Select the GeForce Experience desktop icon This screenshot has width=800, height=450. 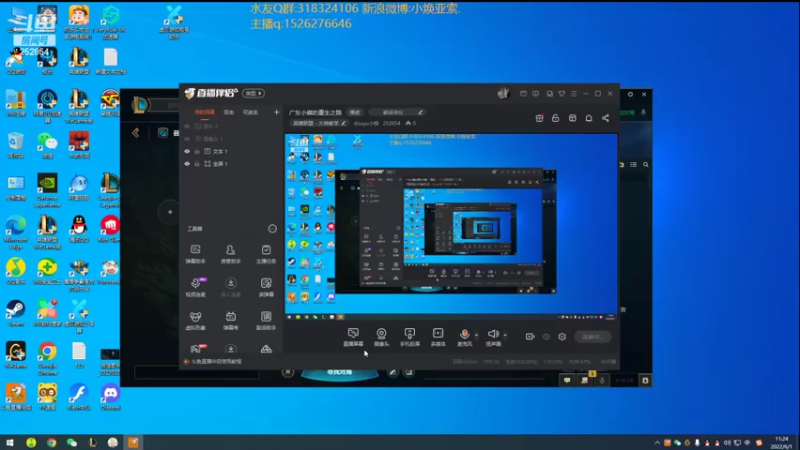(x=47, y=190)
